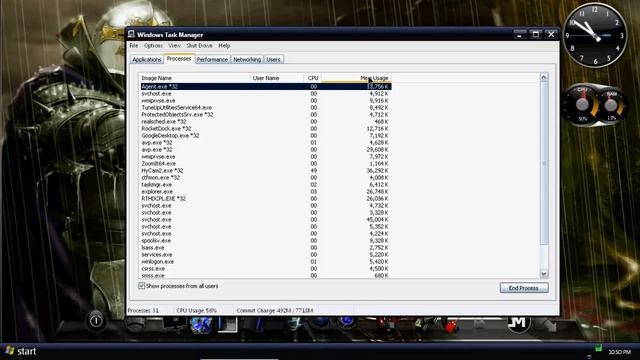Viewport: 640px width, 360px height.
Task: Select the RTHDCPL.EXE *32 process
Action: pos(266,199)
